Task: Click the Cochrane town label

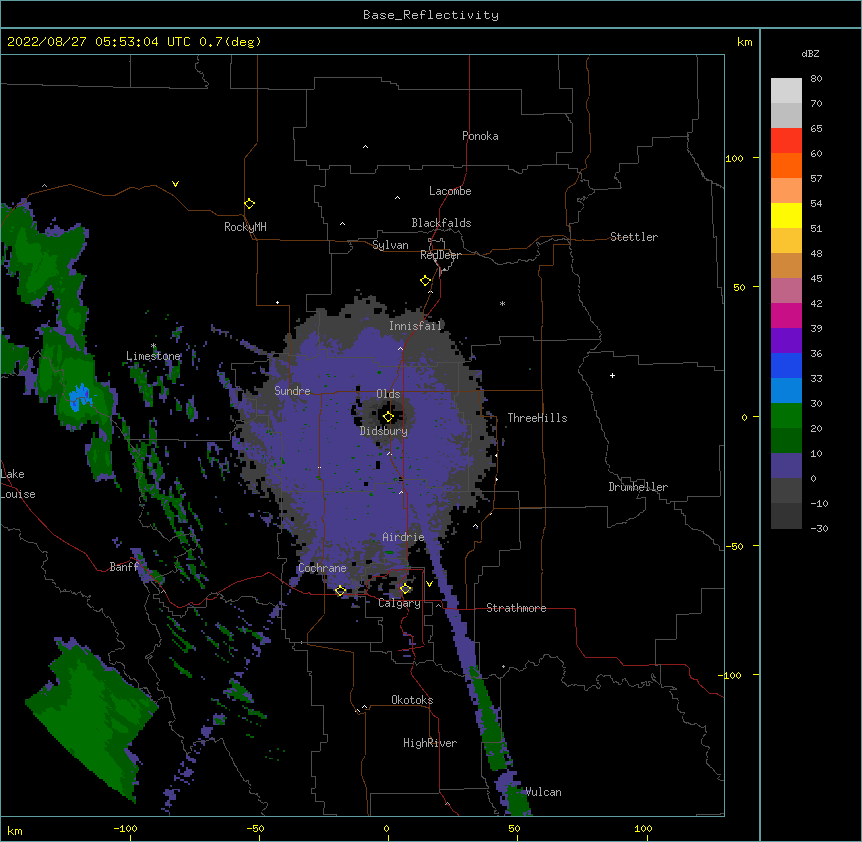Action: coord(322,568)
